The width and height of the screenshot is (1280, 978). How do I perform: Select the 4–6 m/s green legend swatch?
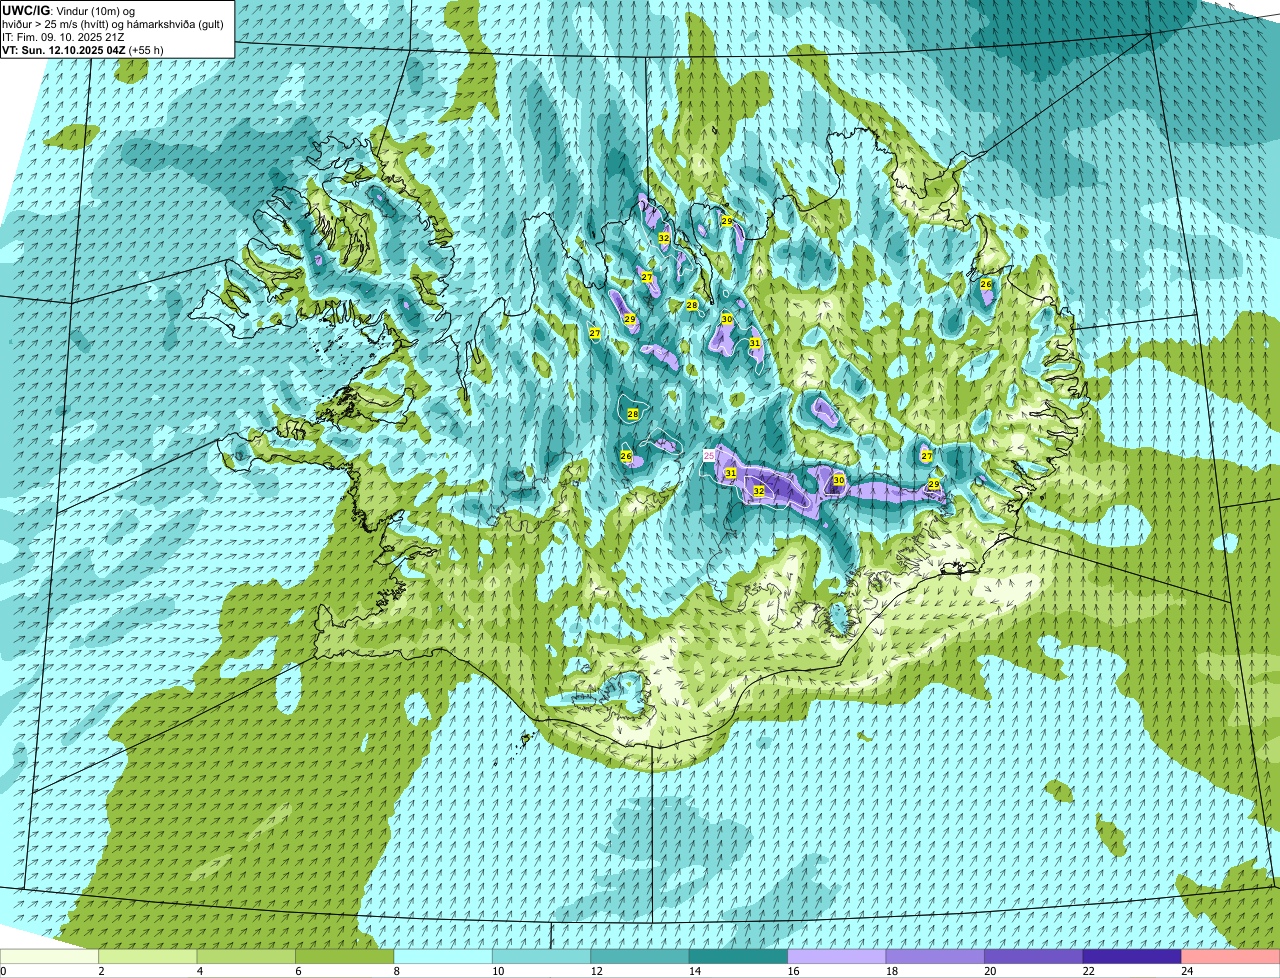click(x=247, y=956)
